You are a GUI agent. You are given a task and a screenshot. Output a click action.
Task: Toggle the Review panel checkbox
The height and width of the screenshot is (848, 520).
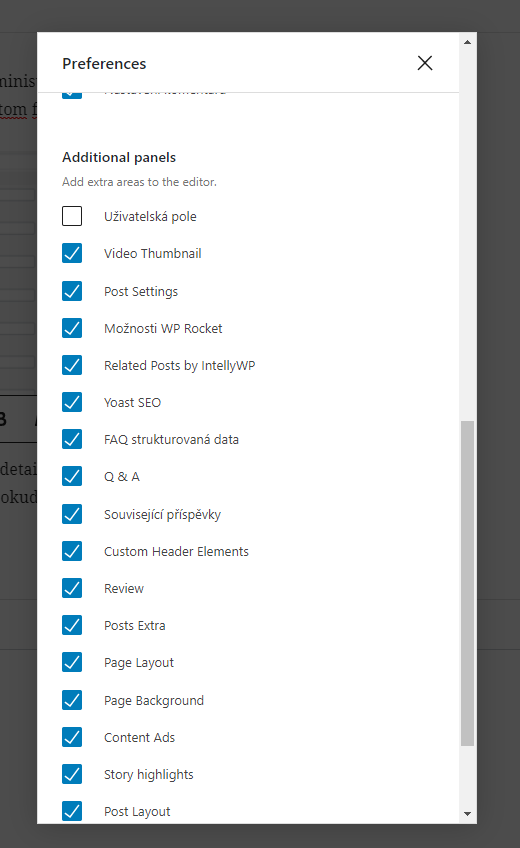[72, 588]
